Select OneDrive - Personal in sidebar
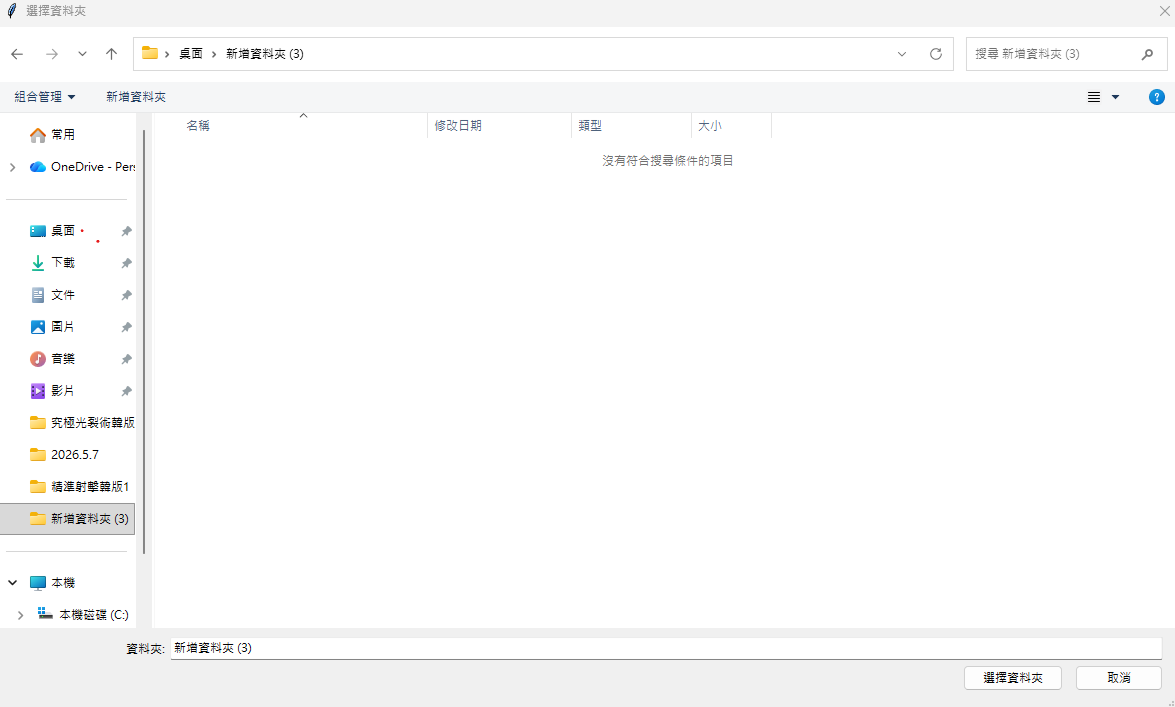 81,166
